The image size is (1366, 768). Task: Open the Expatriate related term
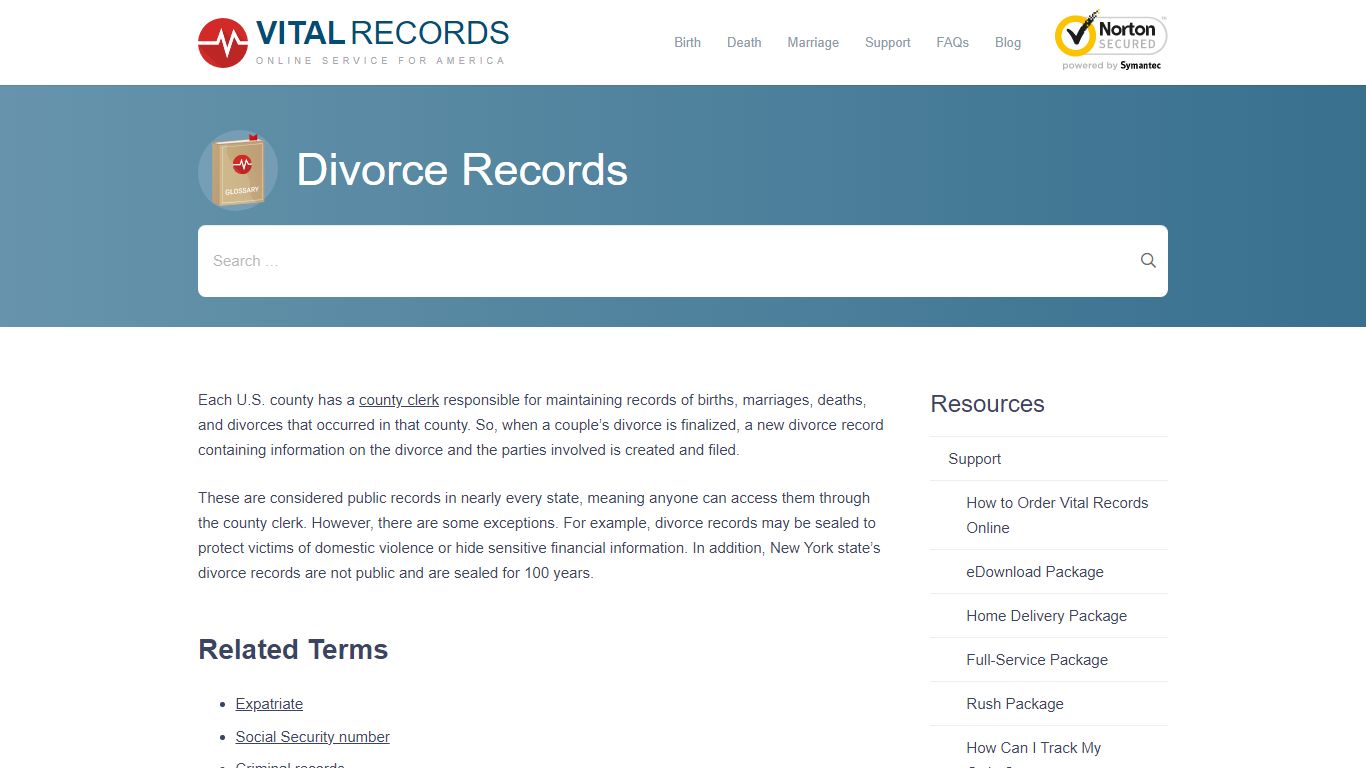point(269,704)
